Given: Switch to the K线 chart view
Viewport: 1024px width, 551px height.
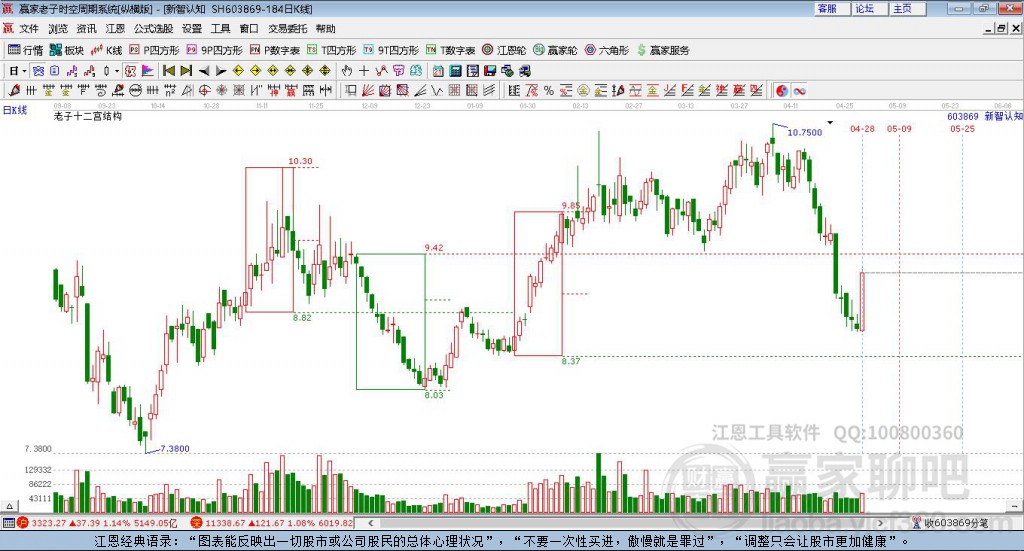Looking at the screenshot, I should pyautogui.click(x=106, y=50).
